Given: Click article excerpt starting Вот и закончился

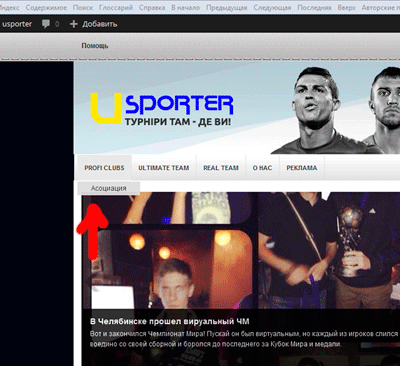Looking at the screenshot, I should click(x=245, y=339).
